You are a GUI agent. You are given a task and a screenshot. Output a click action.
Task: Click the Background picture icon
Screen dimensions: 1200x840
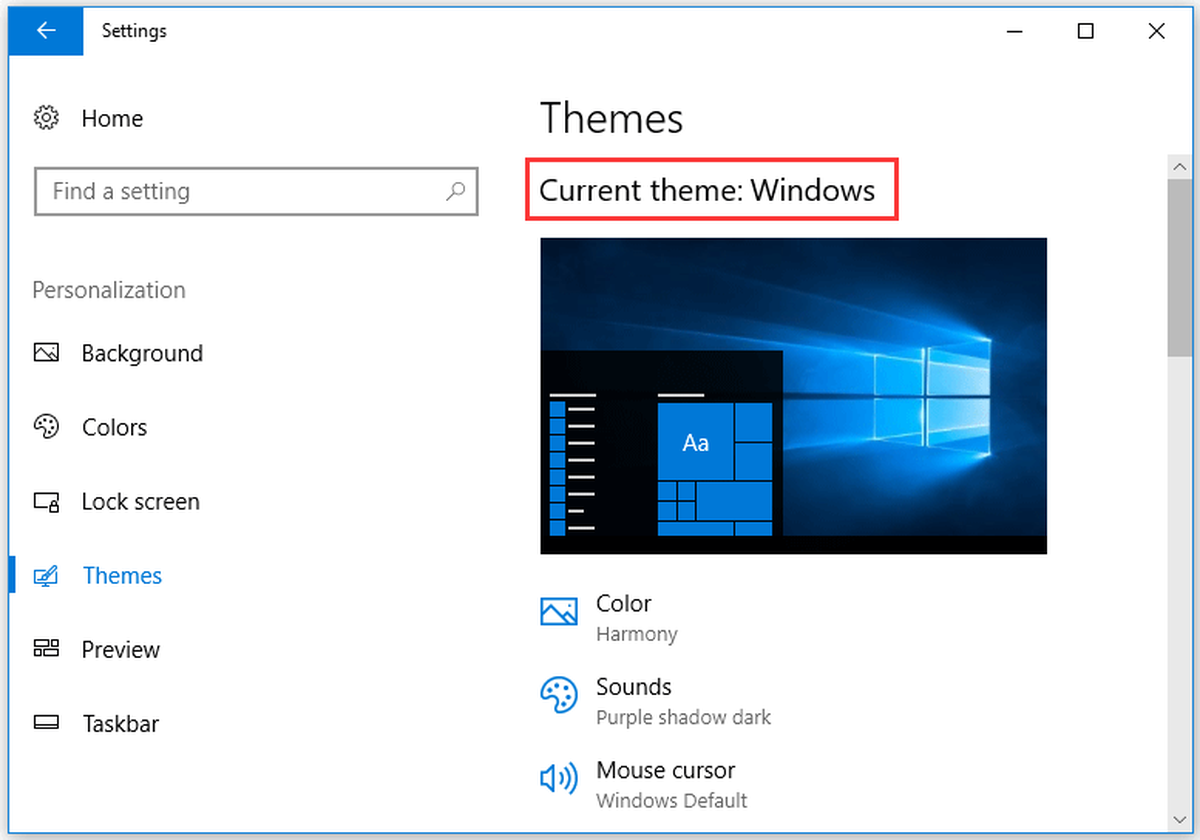click(46, 353)
